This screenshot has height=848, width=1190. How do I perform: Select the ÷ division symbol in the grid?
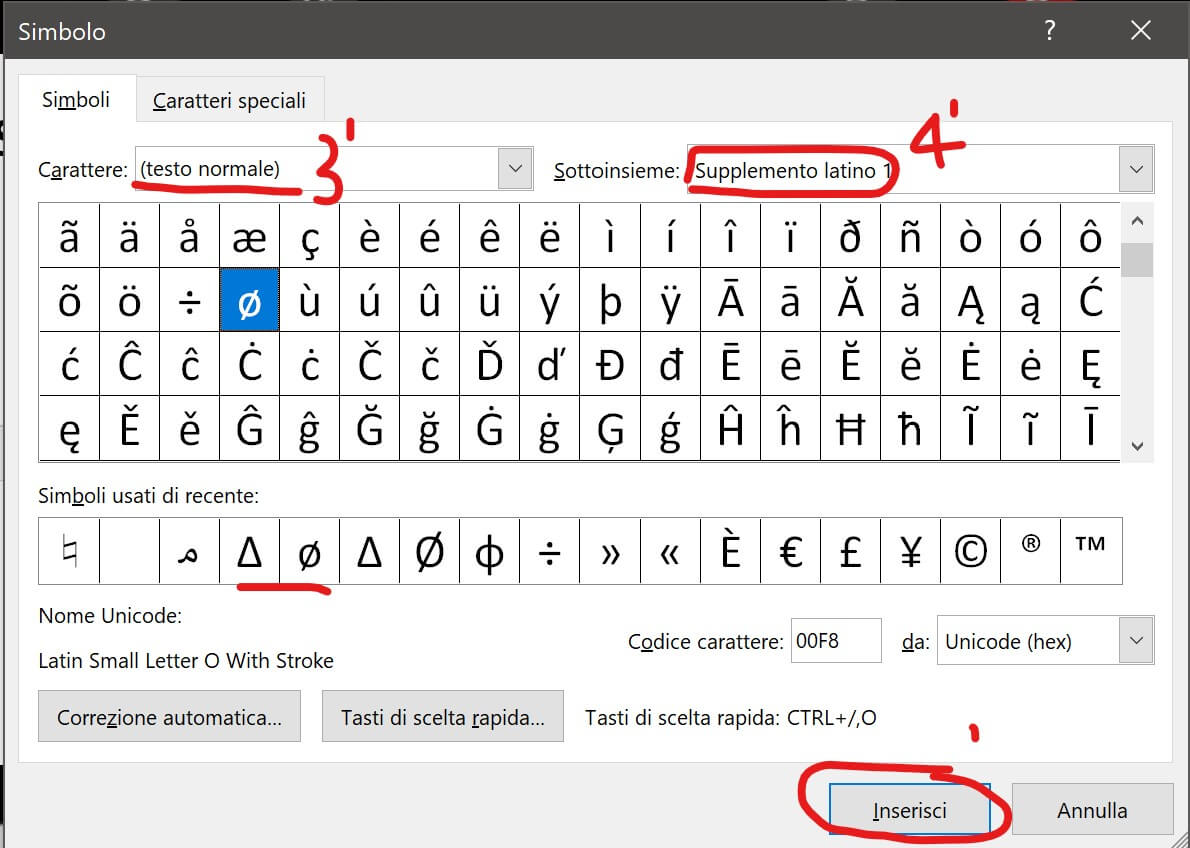tap(189, 300)
